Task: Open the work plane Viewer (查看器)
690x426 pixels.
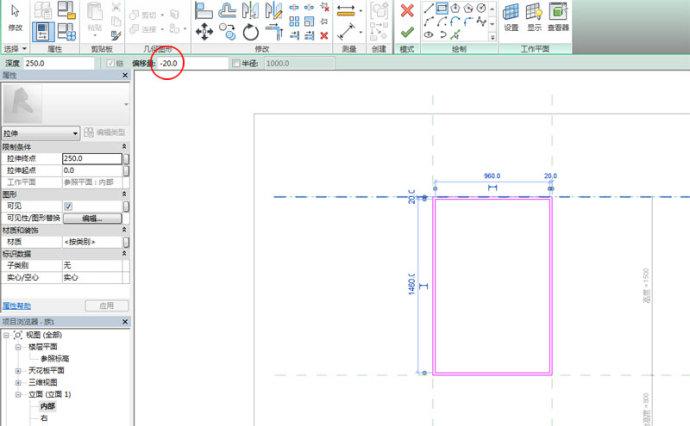Action: (558, 14)
